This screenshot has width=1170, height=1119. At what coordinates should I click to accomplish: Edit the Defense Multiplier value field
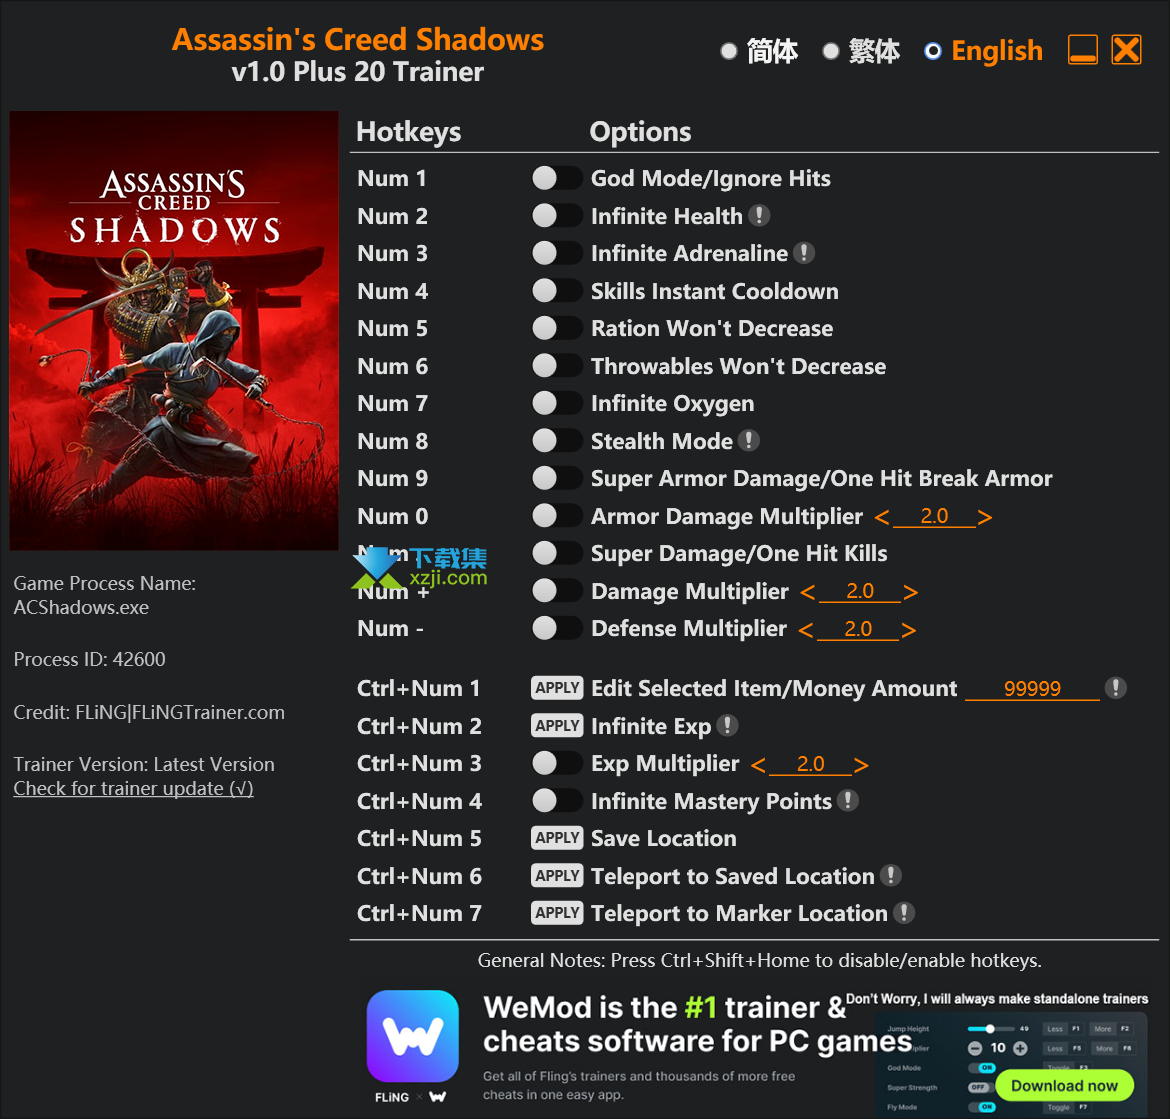tap(858, 629)
